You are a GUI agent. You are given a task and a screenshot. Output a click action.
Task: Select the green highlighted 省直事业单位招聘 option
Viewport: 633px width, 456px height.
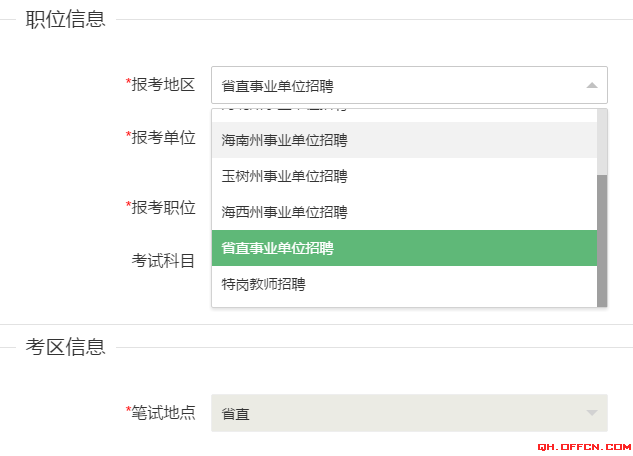pyautogui.click(x=404, y=248)
